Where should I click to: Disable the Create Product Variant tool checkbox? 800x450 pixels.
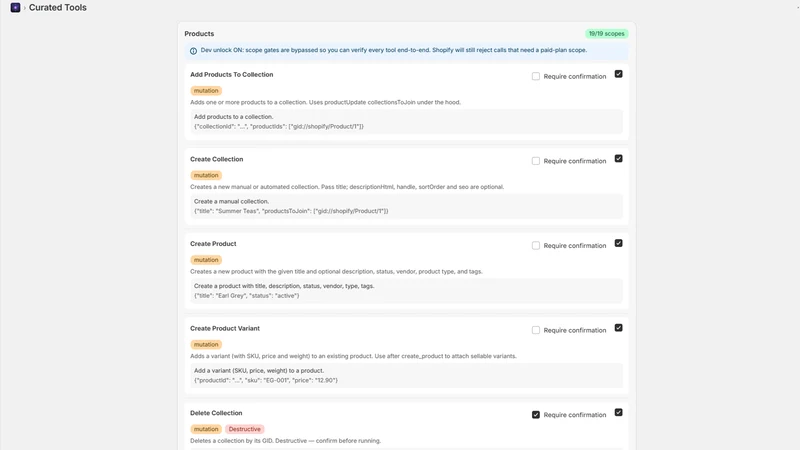tap(618, 328)
